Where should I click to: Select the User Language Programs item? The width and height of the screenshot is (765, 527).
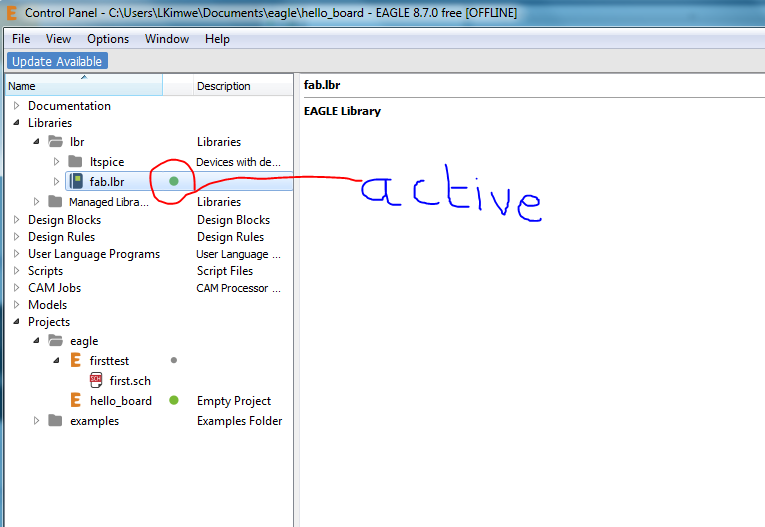(x=94, y=254)
